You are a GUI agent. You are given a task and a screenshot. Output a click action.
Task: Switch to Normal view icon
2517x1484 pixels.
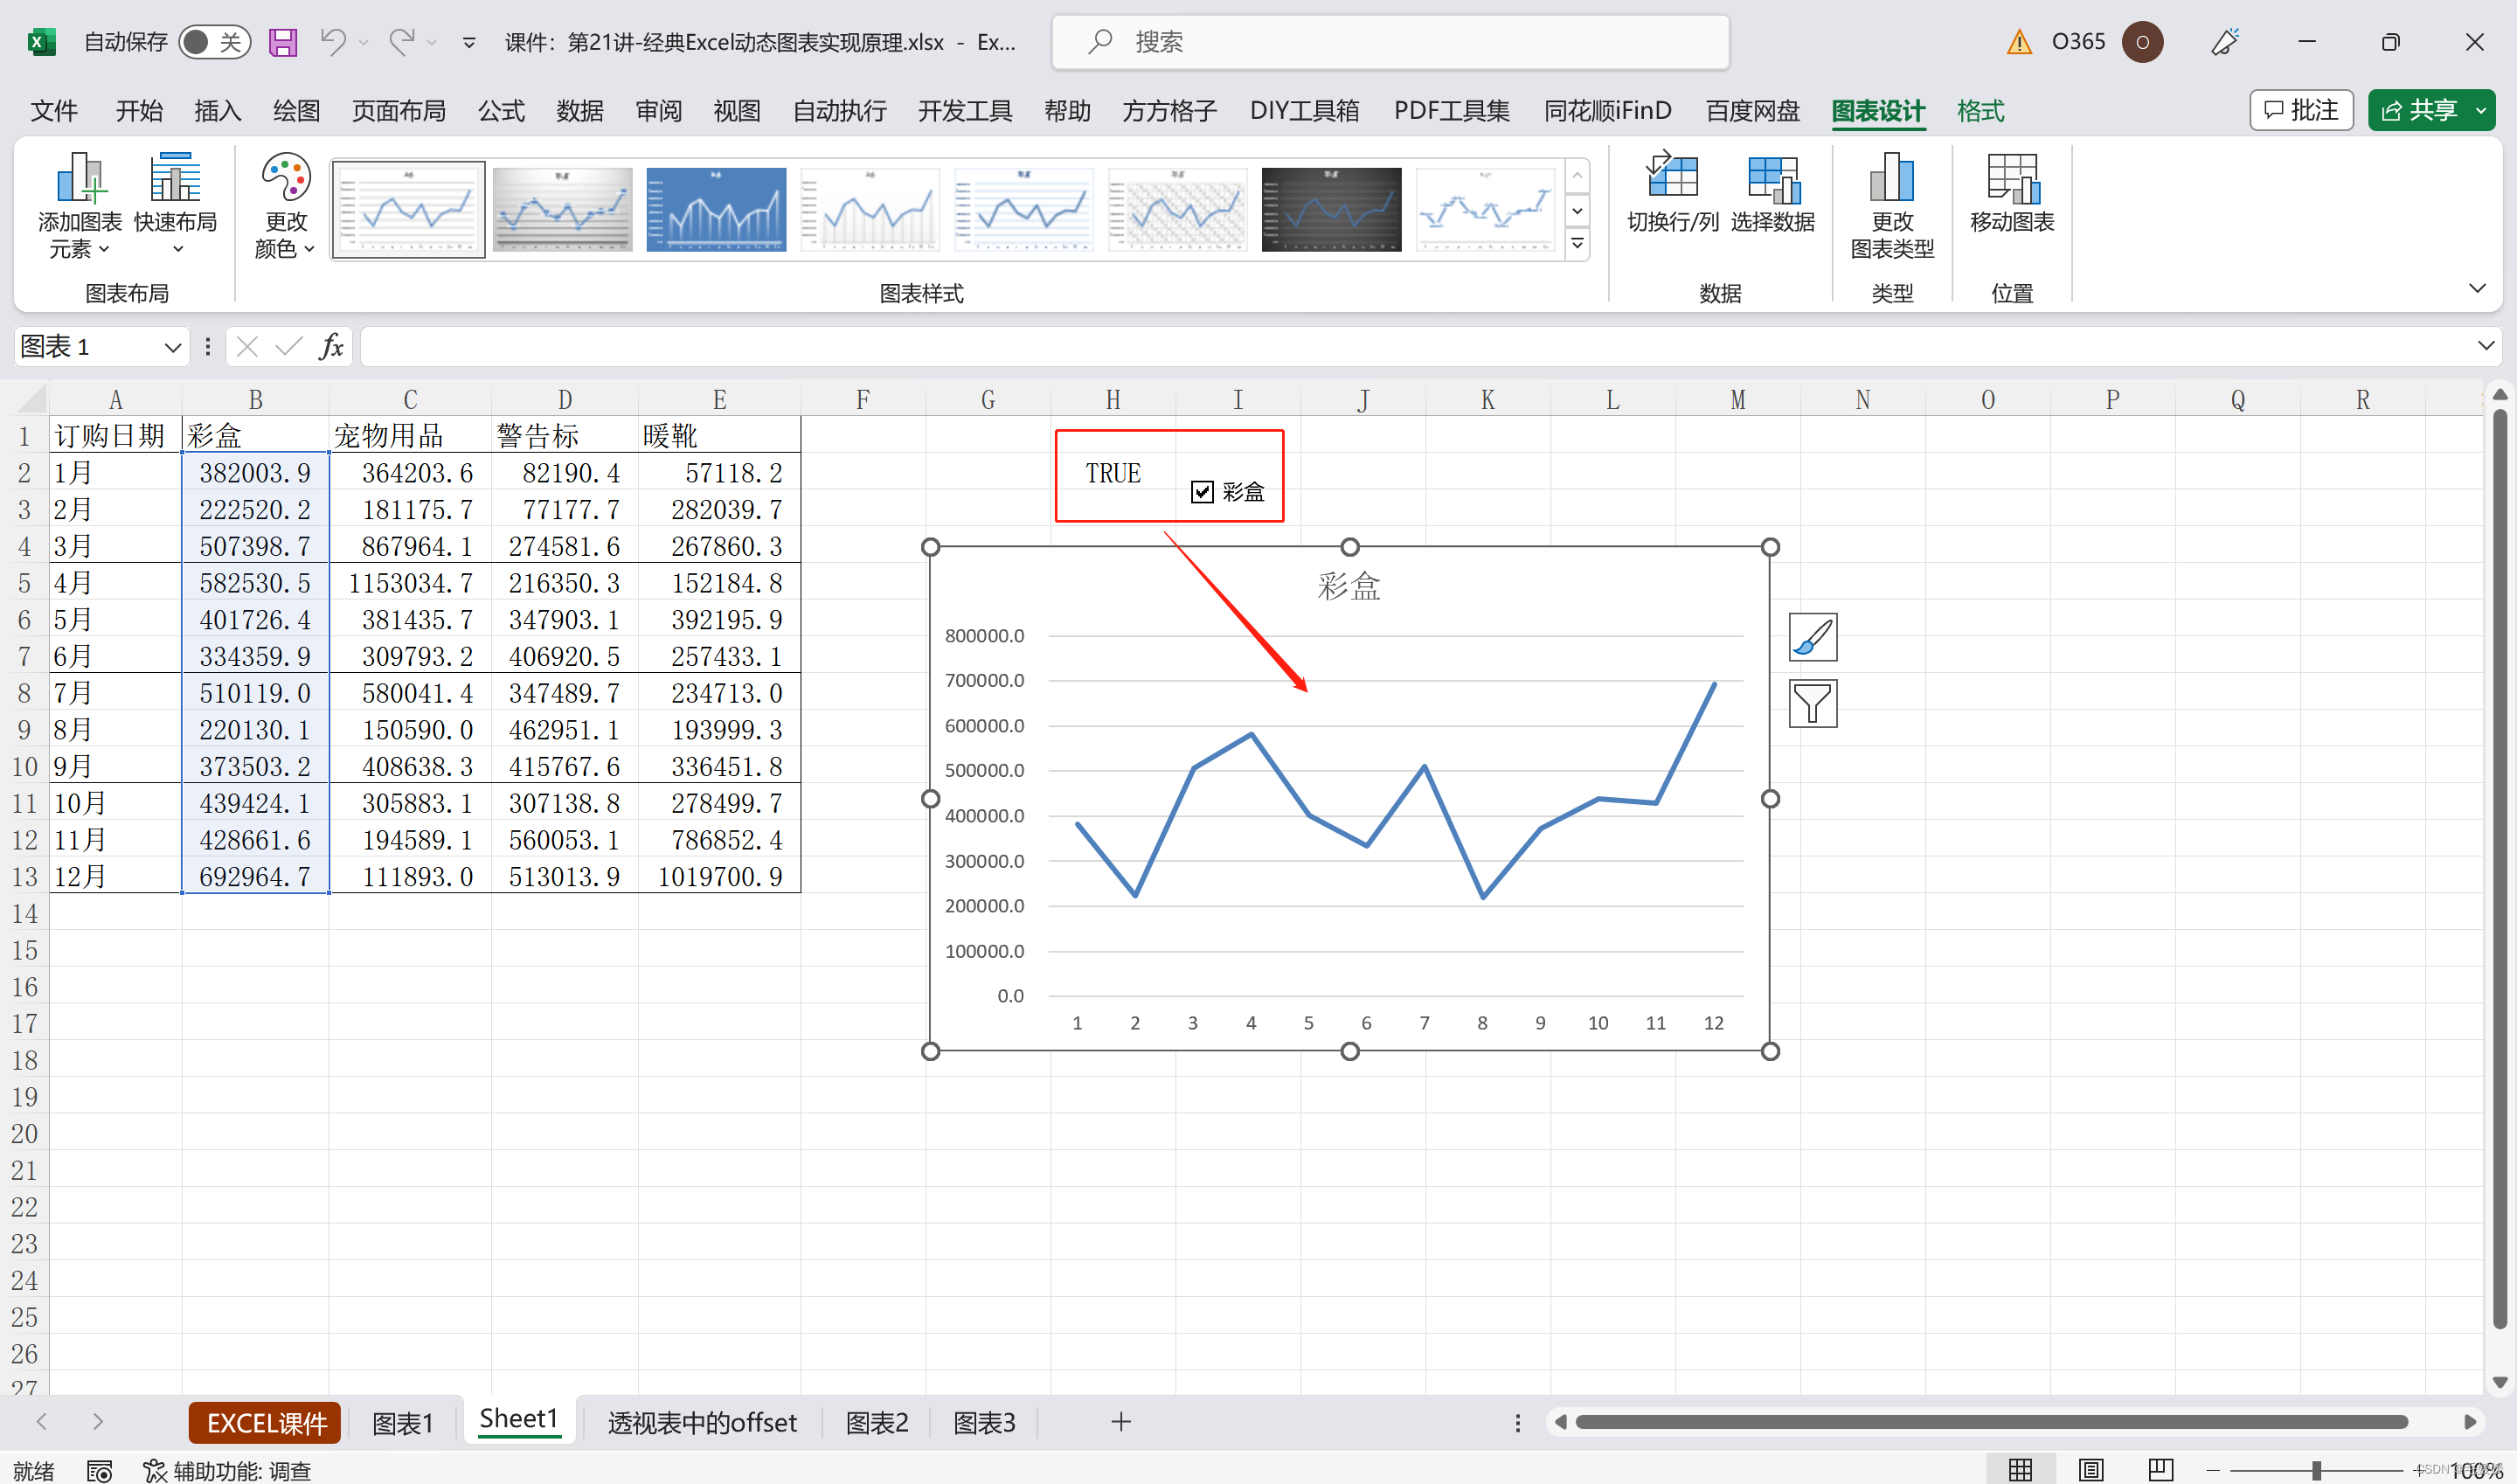click(x=2020, y=1469)
